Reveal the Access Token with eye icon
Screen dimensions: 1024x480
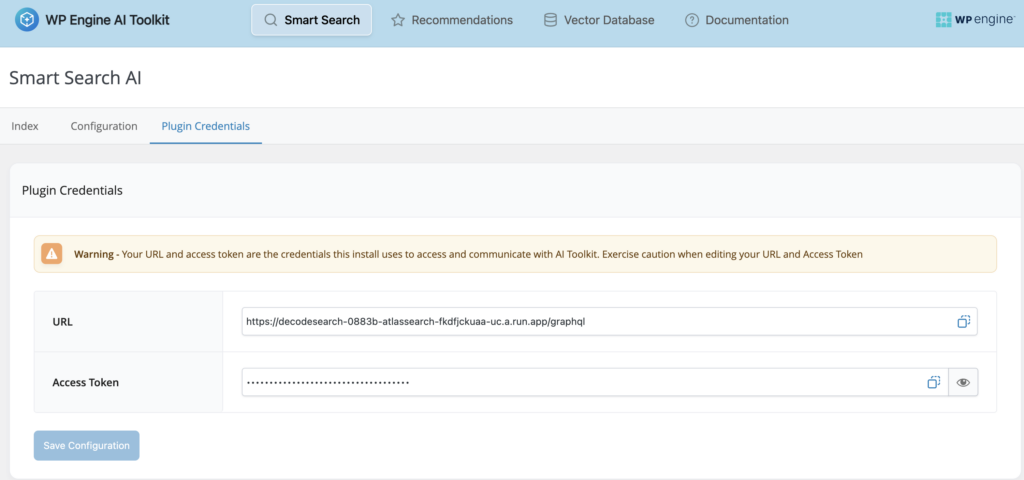(963, 382)
